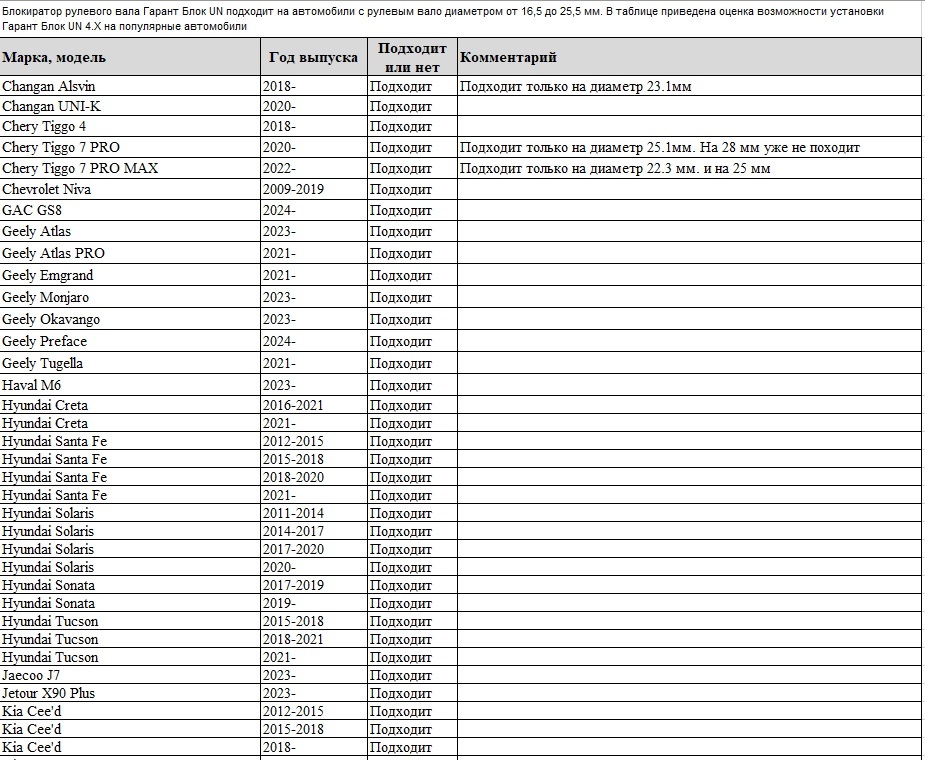
Task: Select the 'Haval M6' cell
Action: click(130, 385)
